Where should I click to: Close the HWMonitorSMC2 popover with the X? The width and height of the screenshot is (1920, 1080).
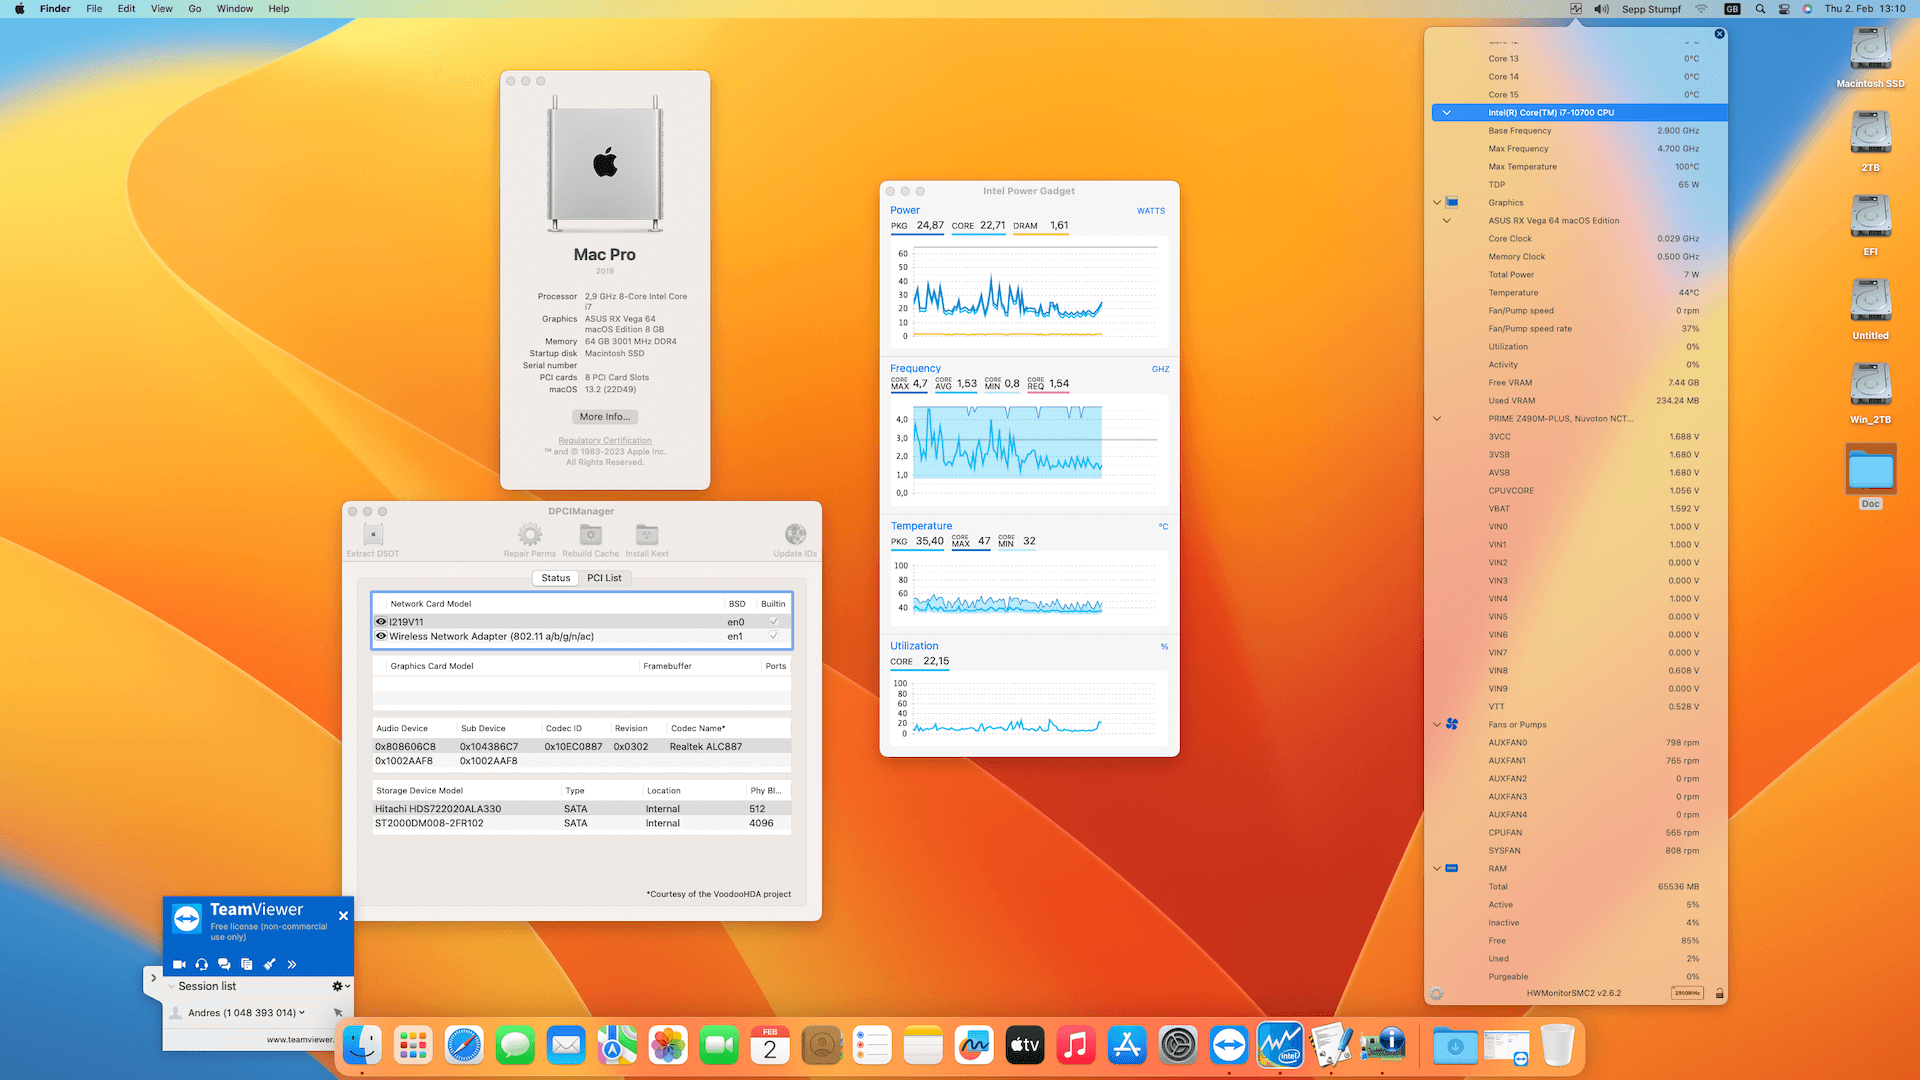(x=1720, y=34)
